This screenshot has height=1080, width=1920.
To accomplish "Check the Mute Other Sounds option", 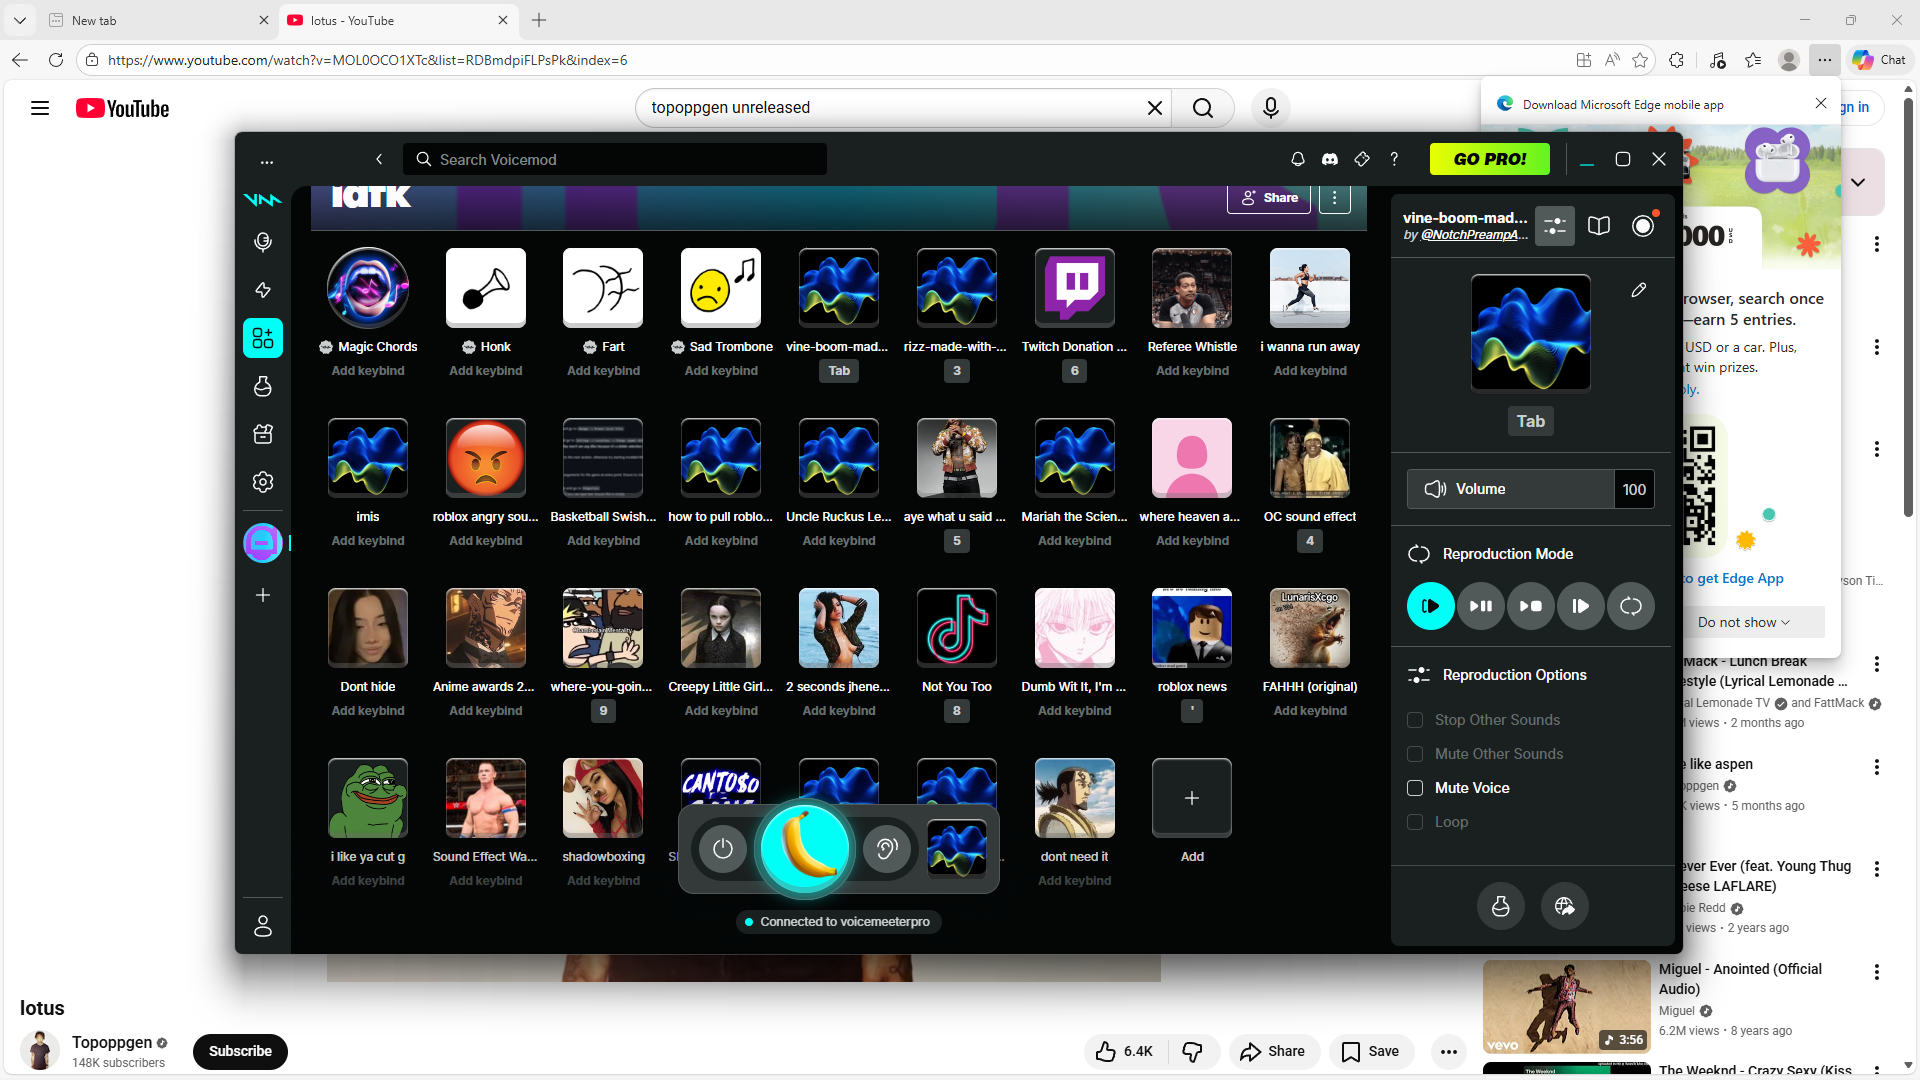I will coord(1415,754).
